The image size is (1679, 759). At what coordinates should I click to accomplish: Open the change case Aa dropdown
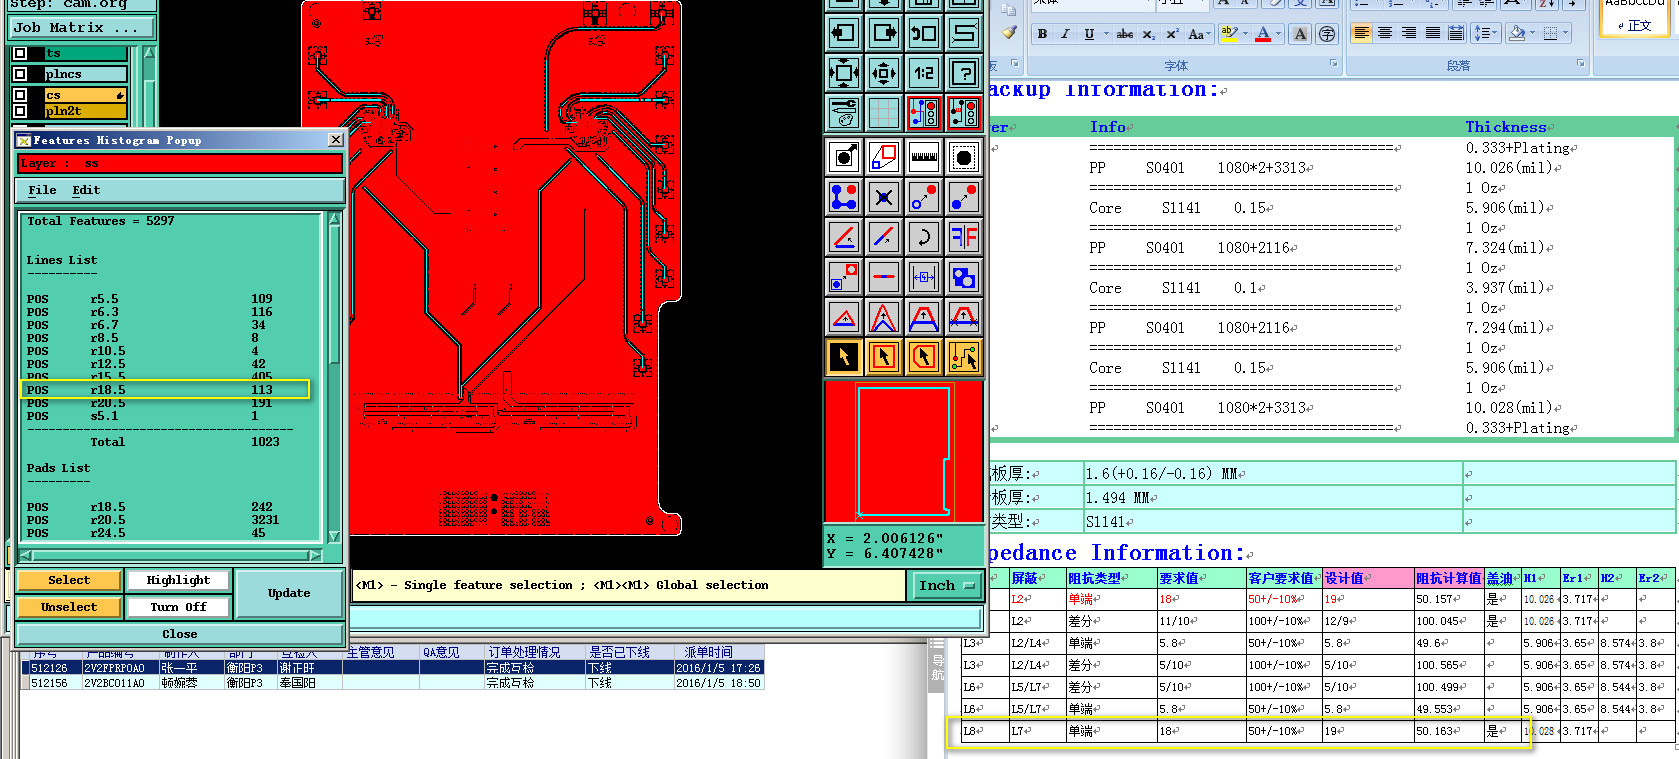click(x=1199, y=34)
